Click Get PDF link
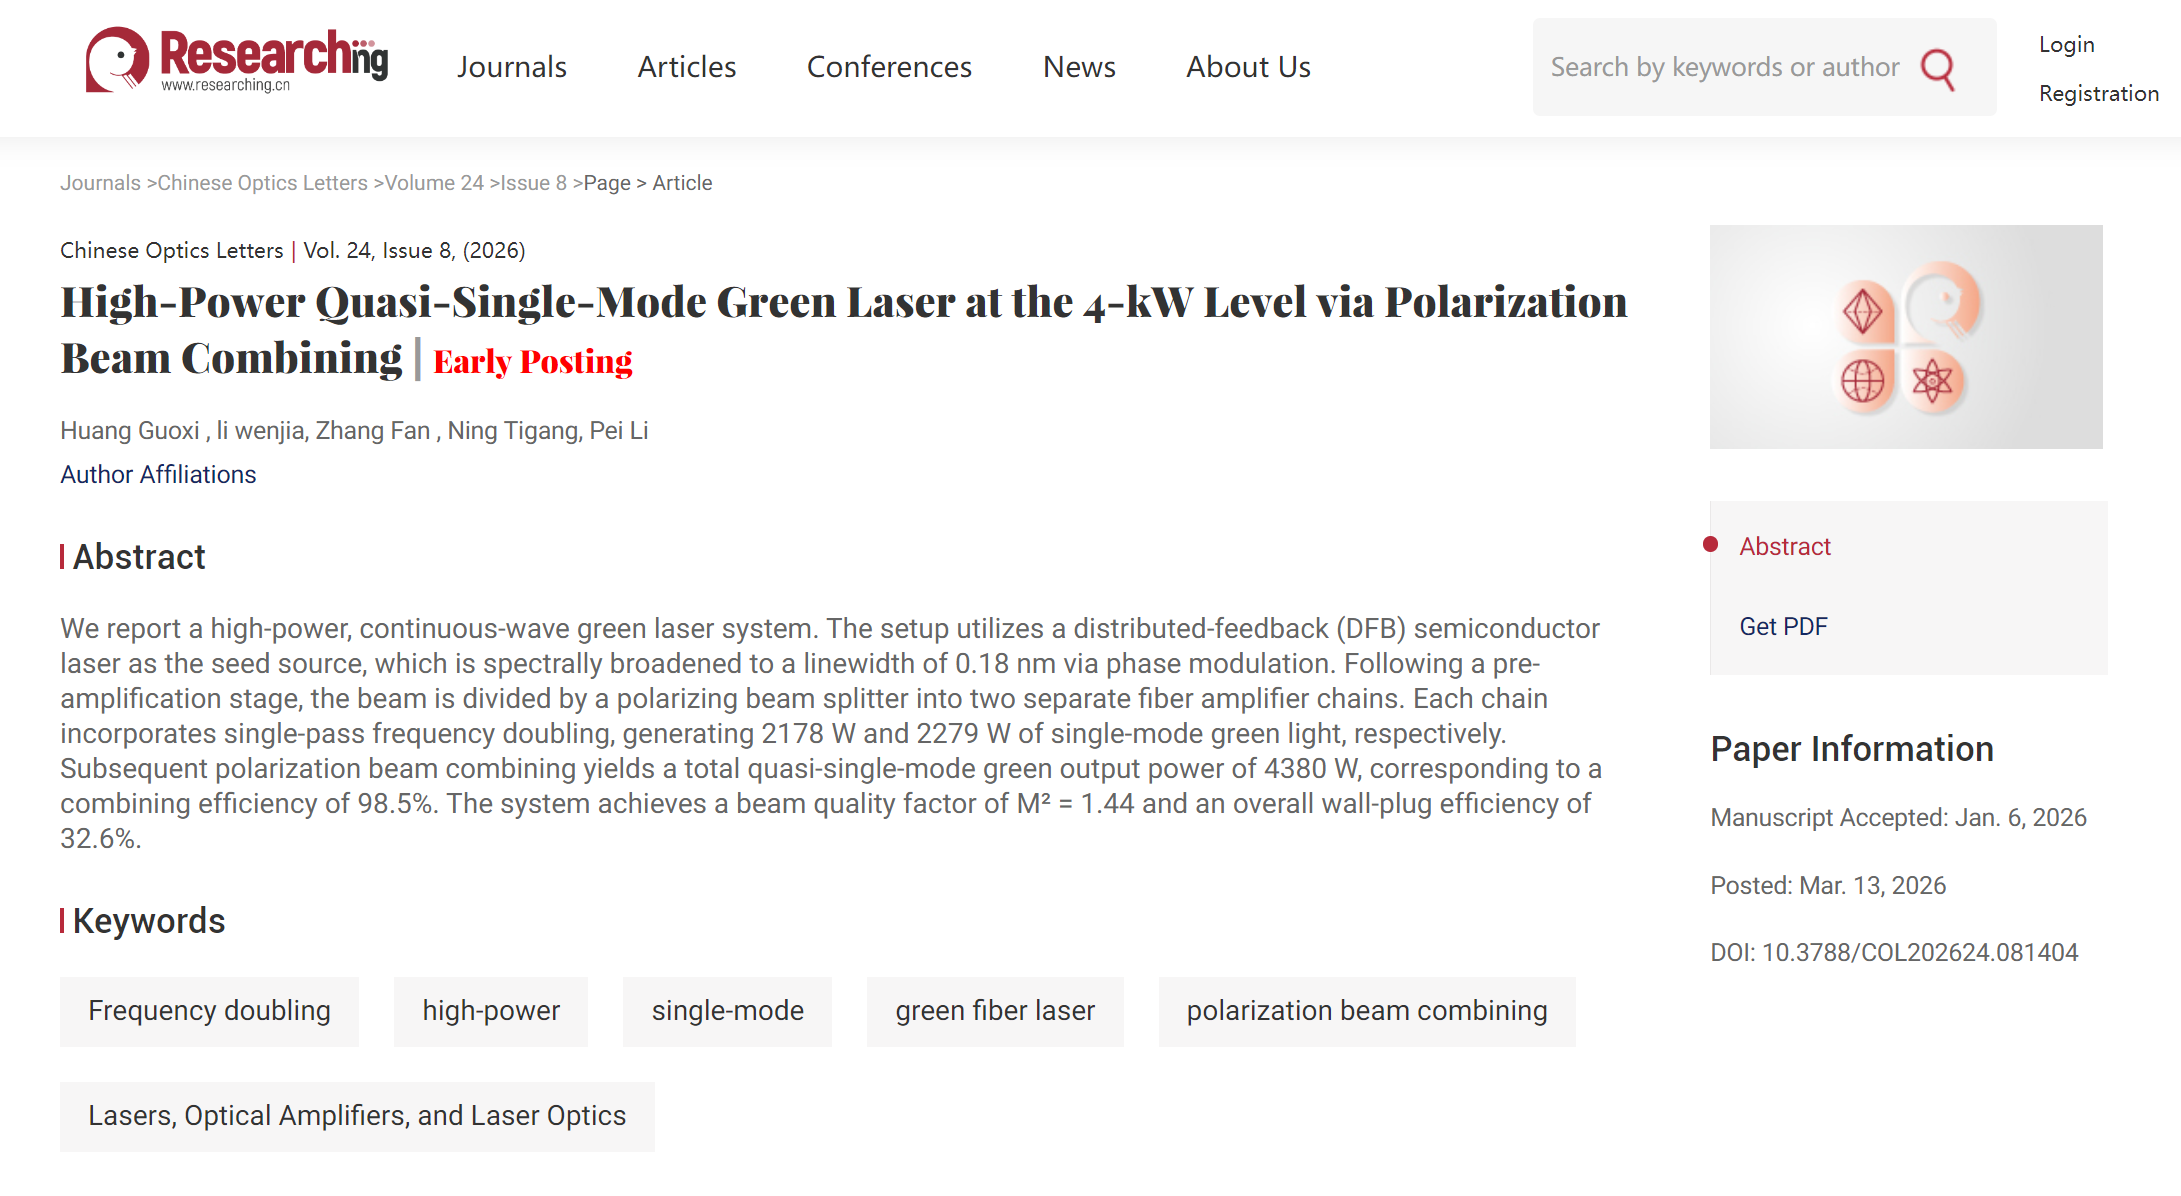This screenshot has height=1196, width=2181. coord(1783,627)
